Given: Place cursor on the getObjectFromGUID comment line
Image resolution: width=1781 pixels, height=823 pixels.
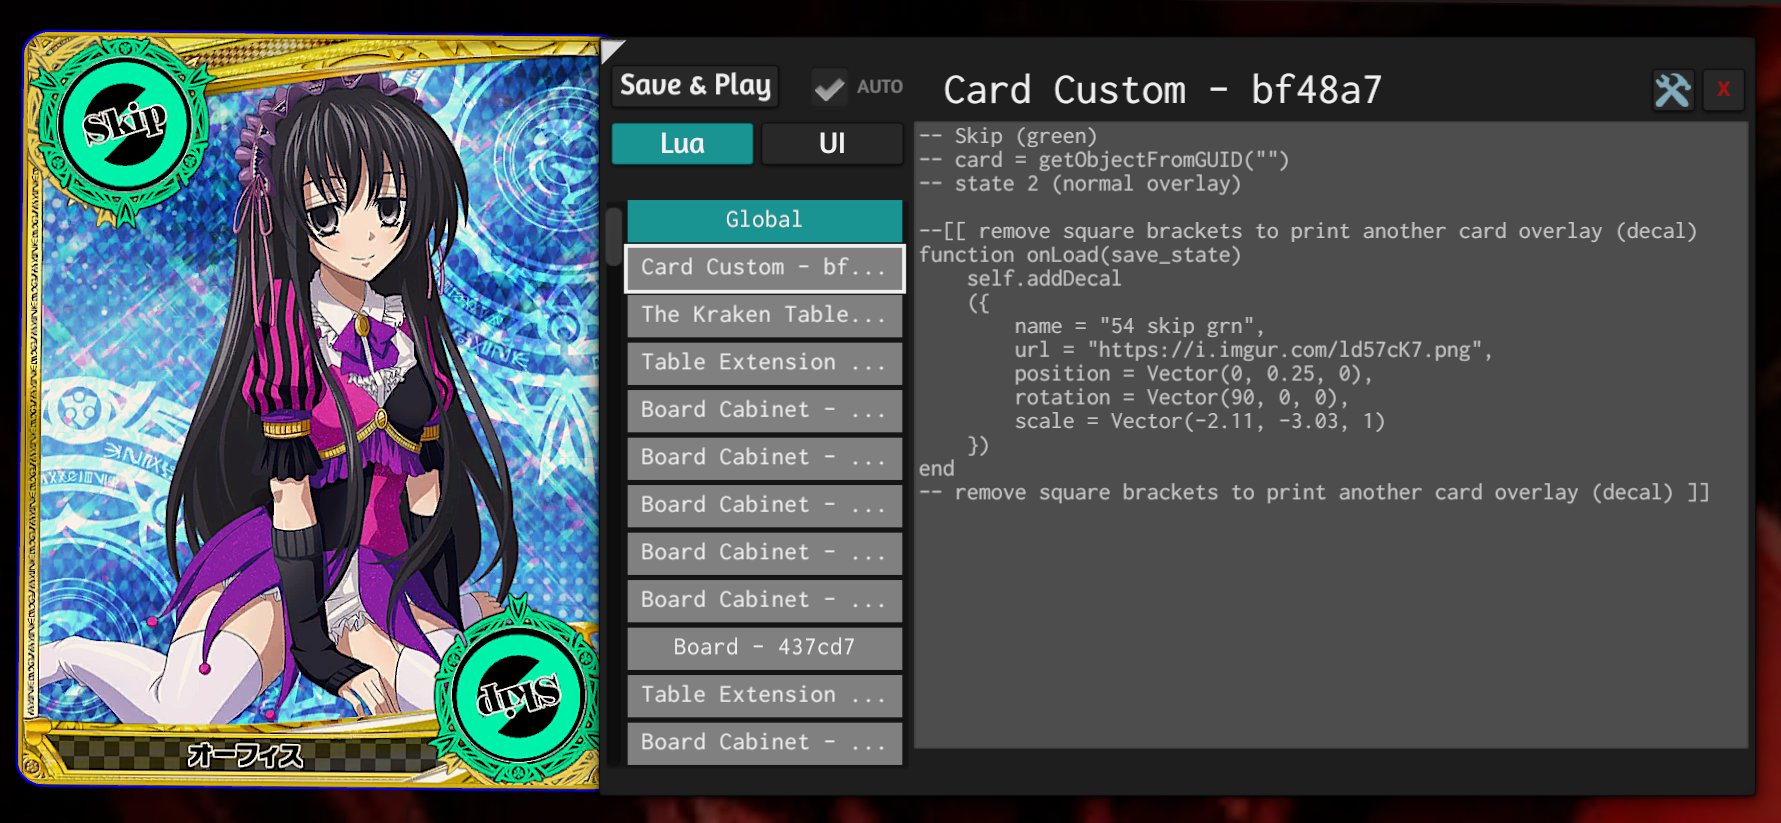Looking at the screenshot, I should coord(1104,160).
